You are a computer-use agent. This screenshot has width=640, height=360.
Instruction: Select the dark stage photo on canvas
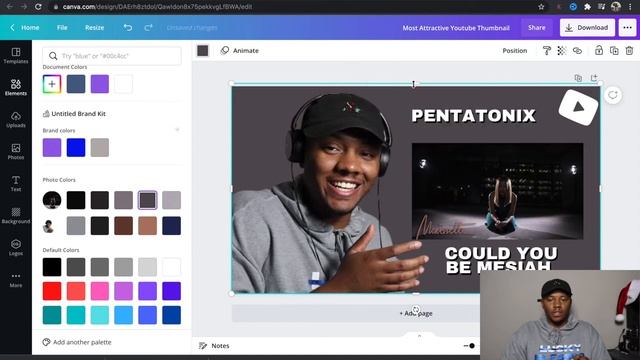point(498,191)
